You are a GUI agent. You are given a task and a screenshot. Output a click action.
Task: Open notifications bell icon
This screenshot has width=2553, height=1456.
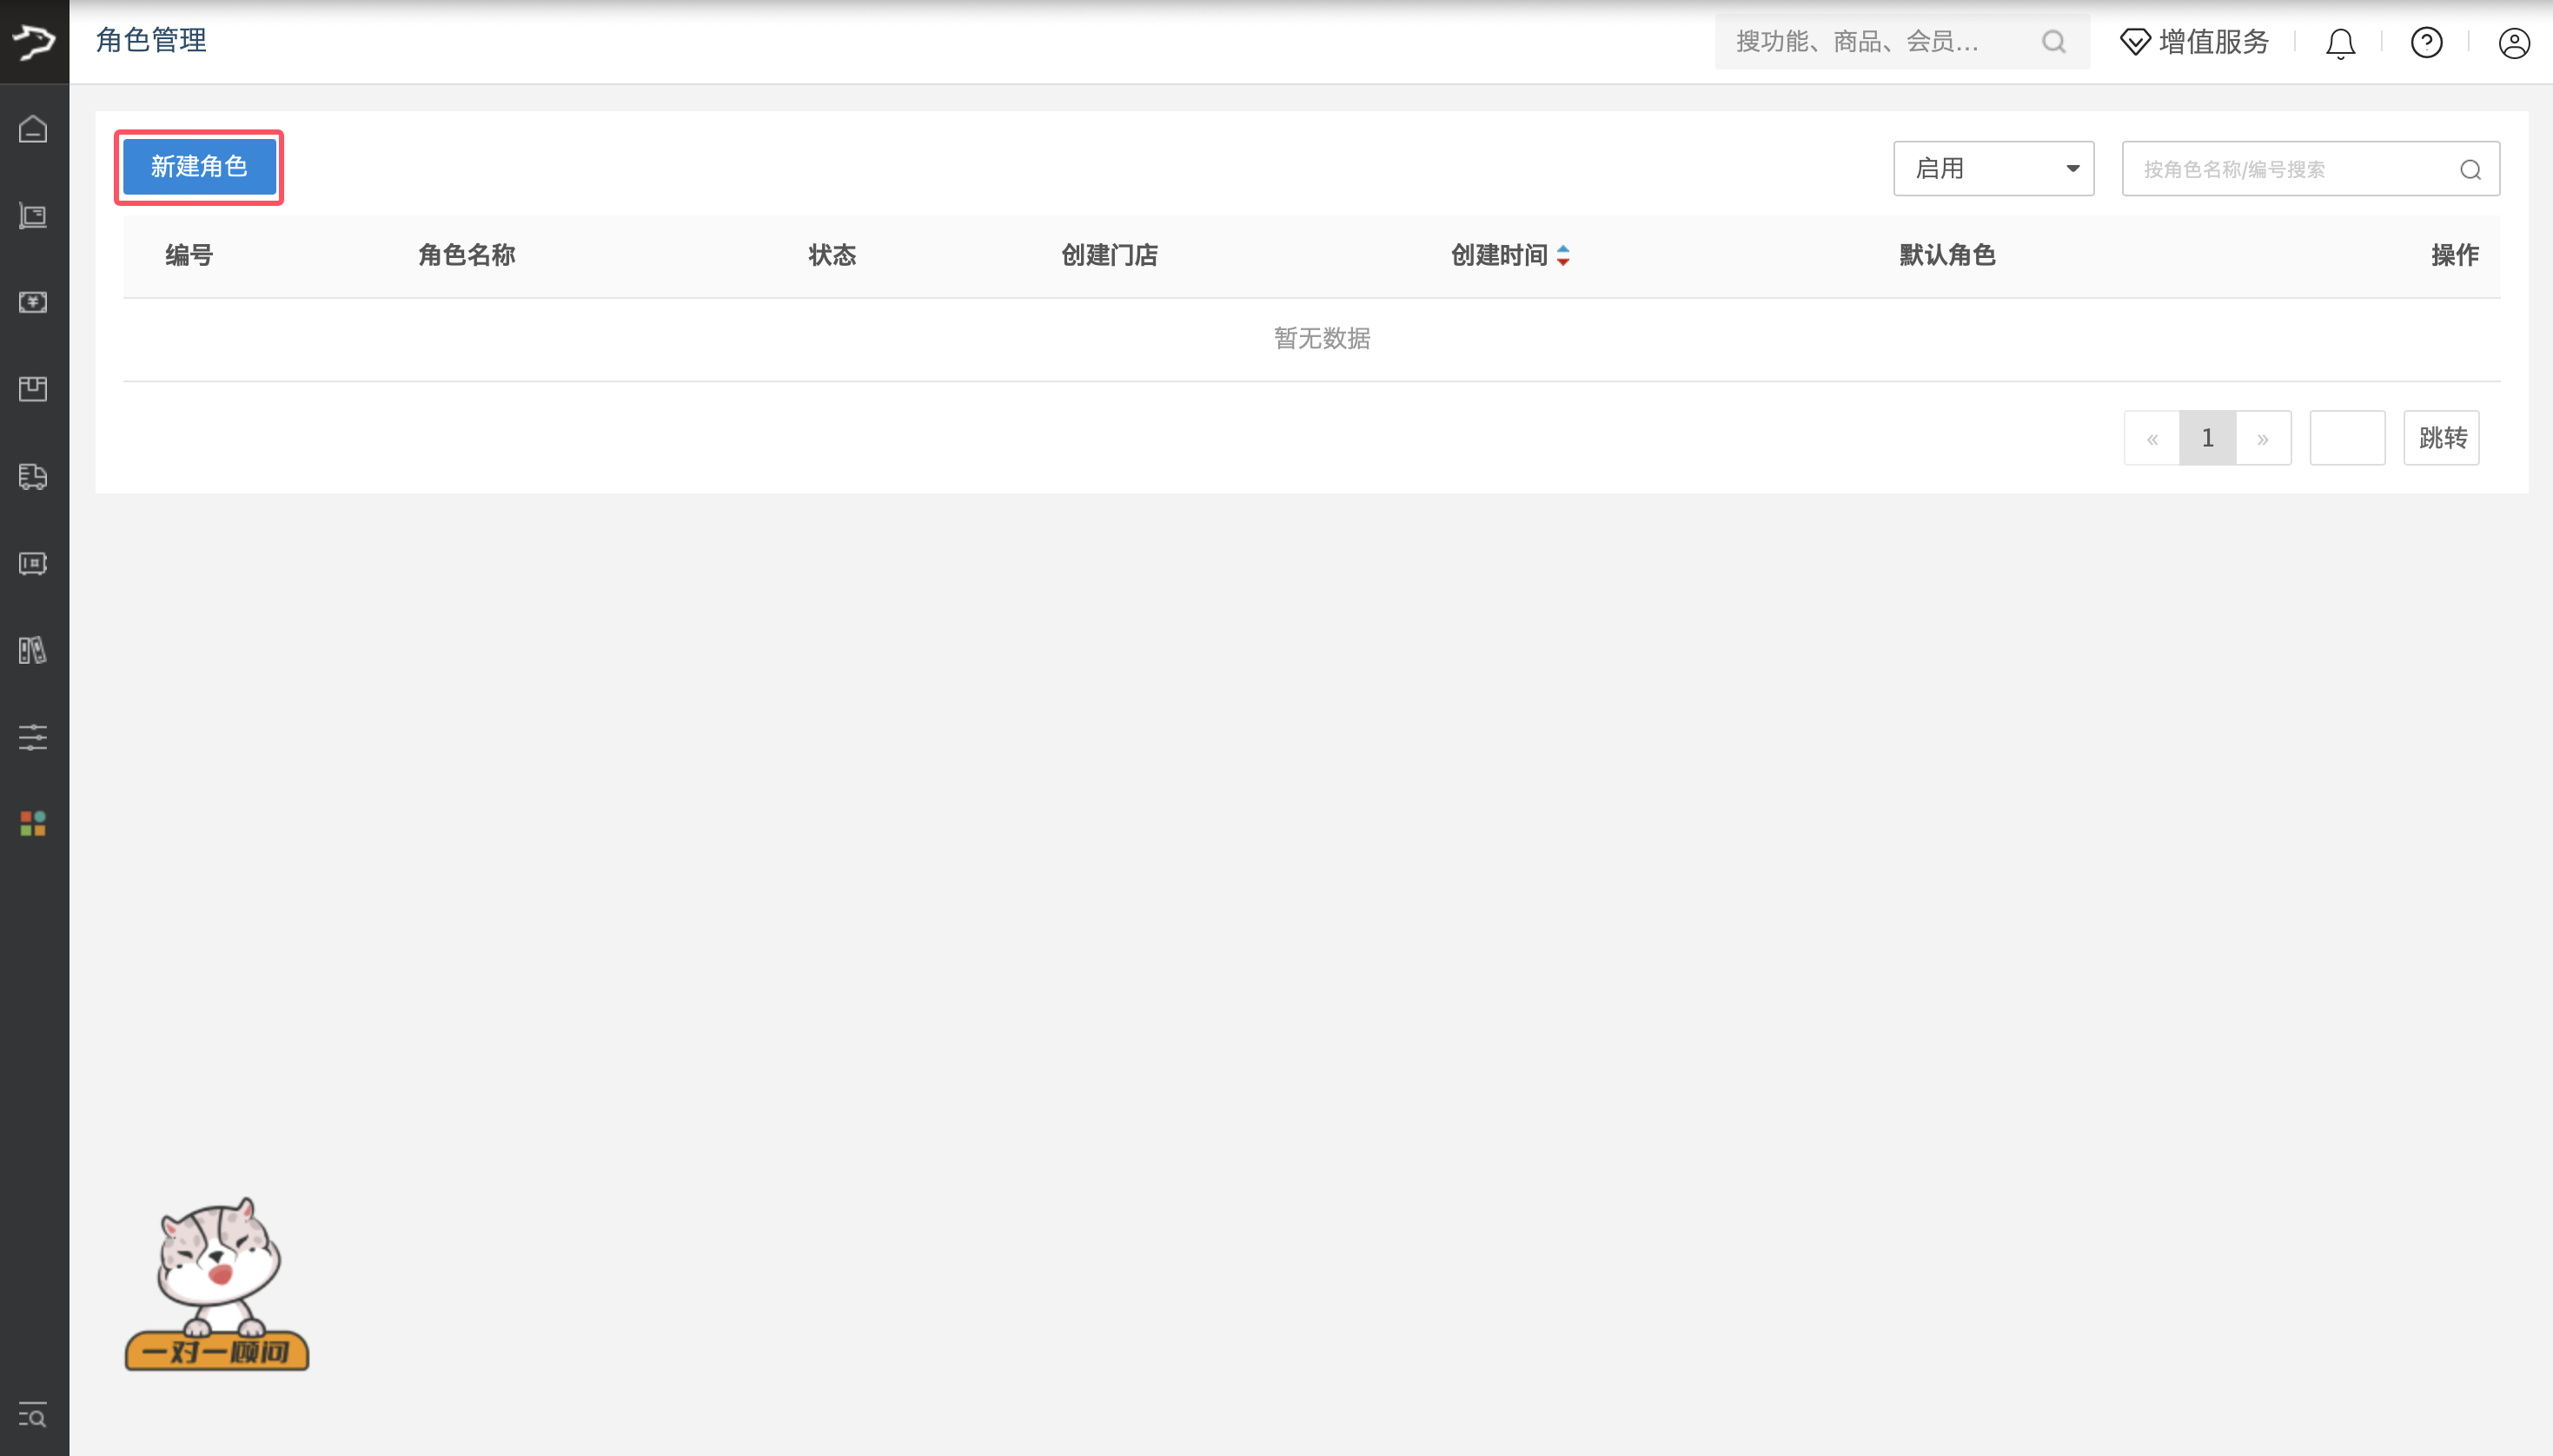2340,43
